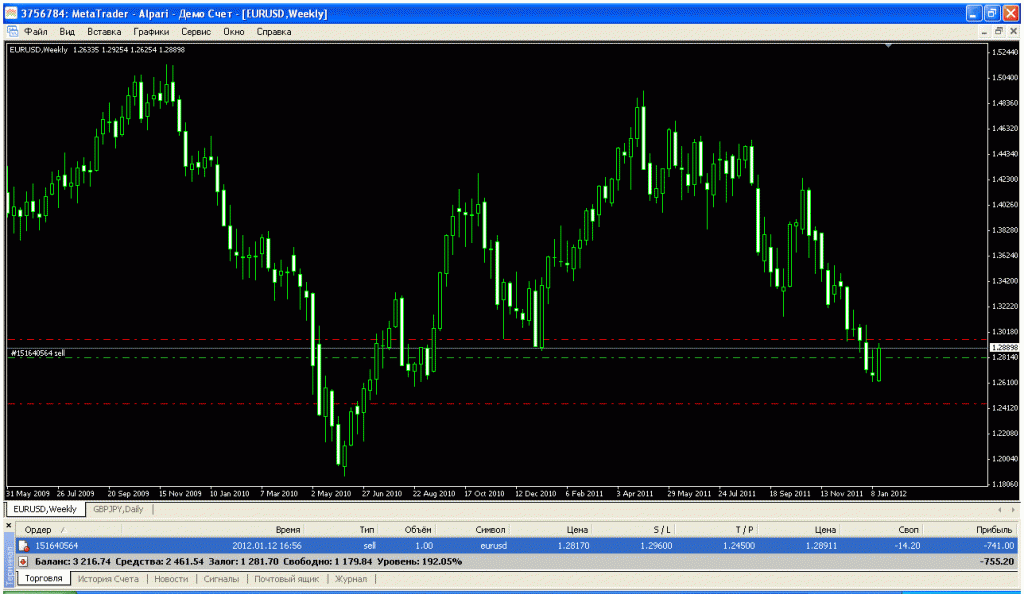The width and height of the screenshot is (1024, 594).
Task: Click the MetaTrader app icon in title bar
Action: (x=12, y=12)
